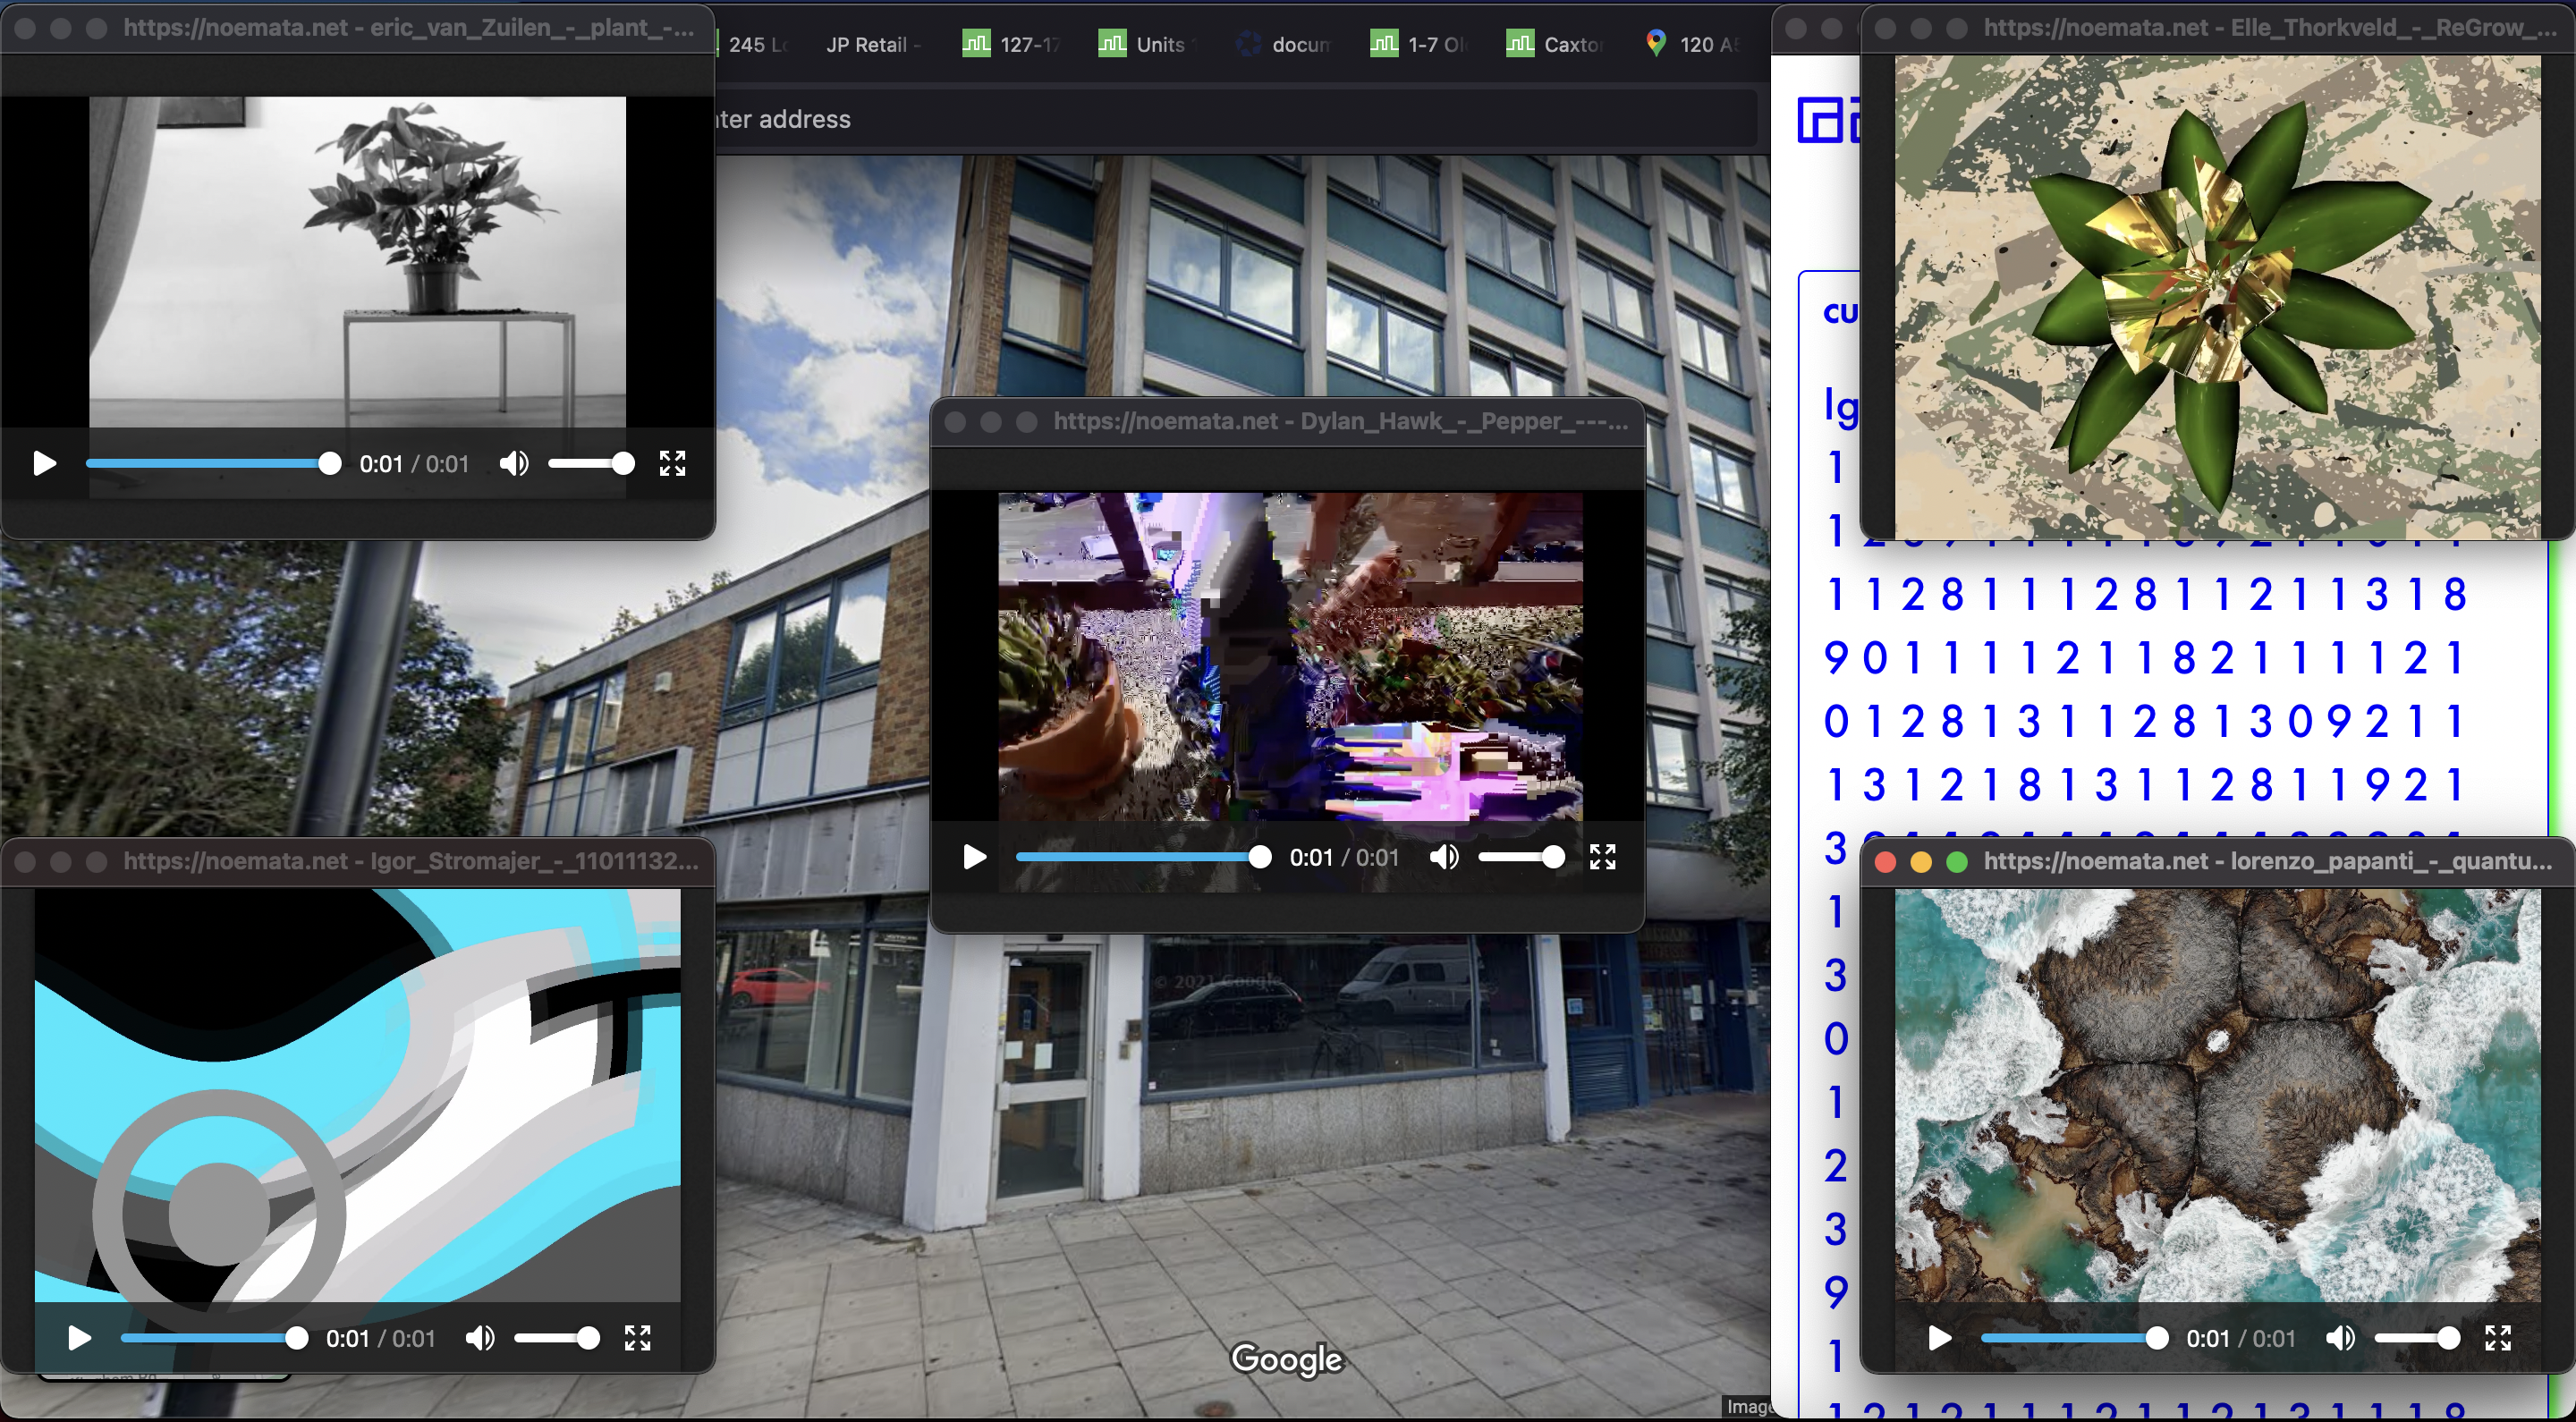Viewport: 2576px width, 1422px height.
Task: Click the Google logo in street view
Action: point(1287,1360)
